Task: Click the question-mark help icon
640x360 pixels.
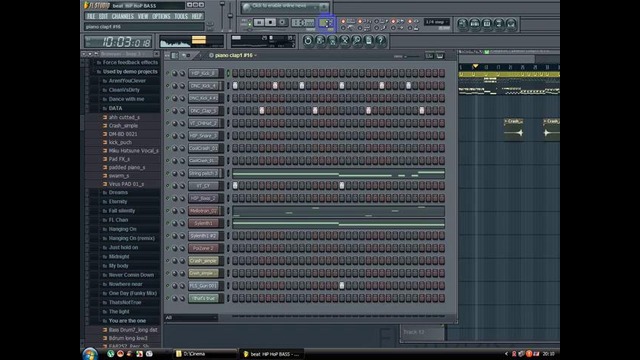Action: pyautogui.click(x=381, y=40)
